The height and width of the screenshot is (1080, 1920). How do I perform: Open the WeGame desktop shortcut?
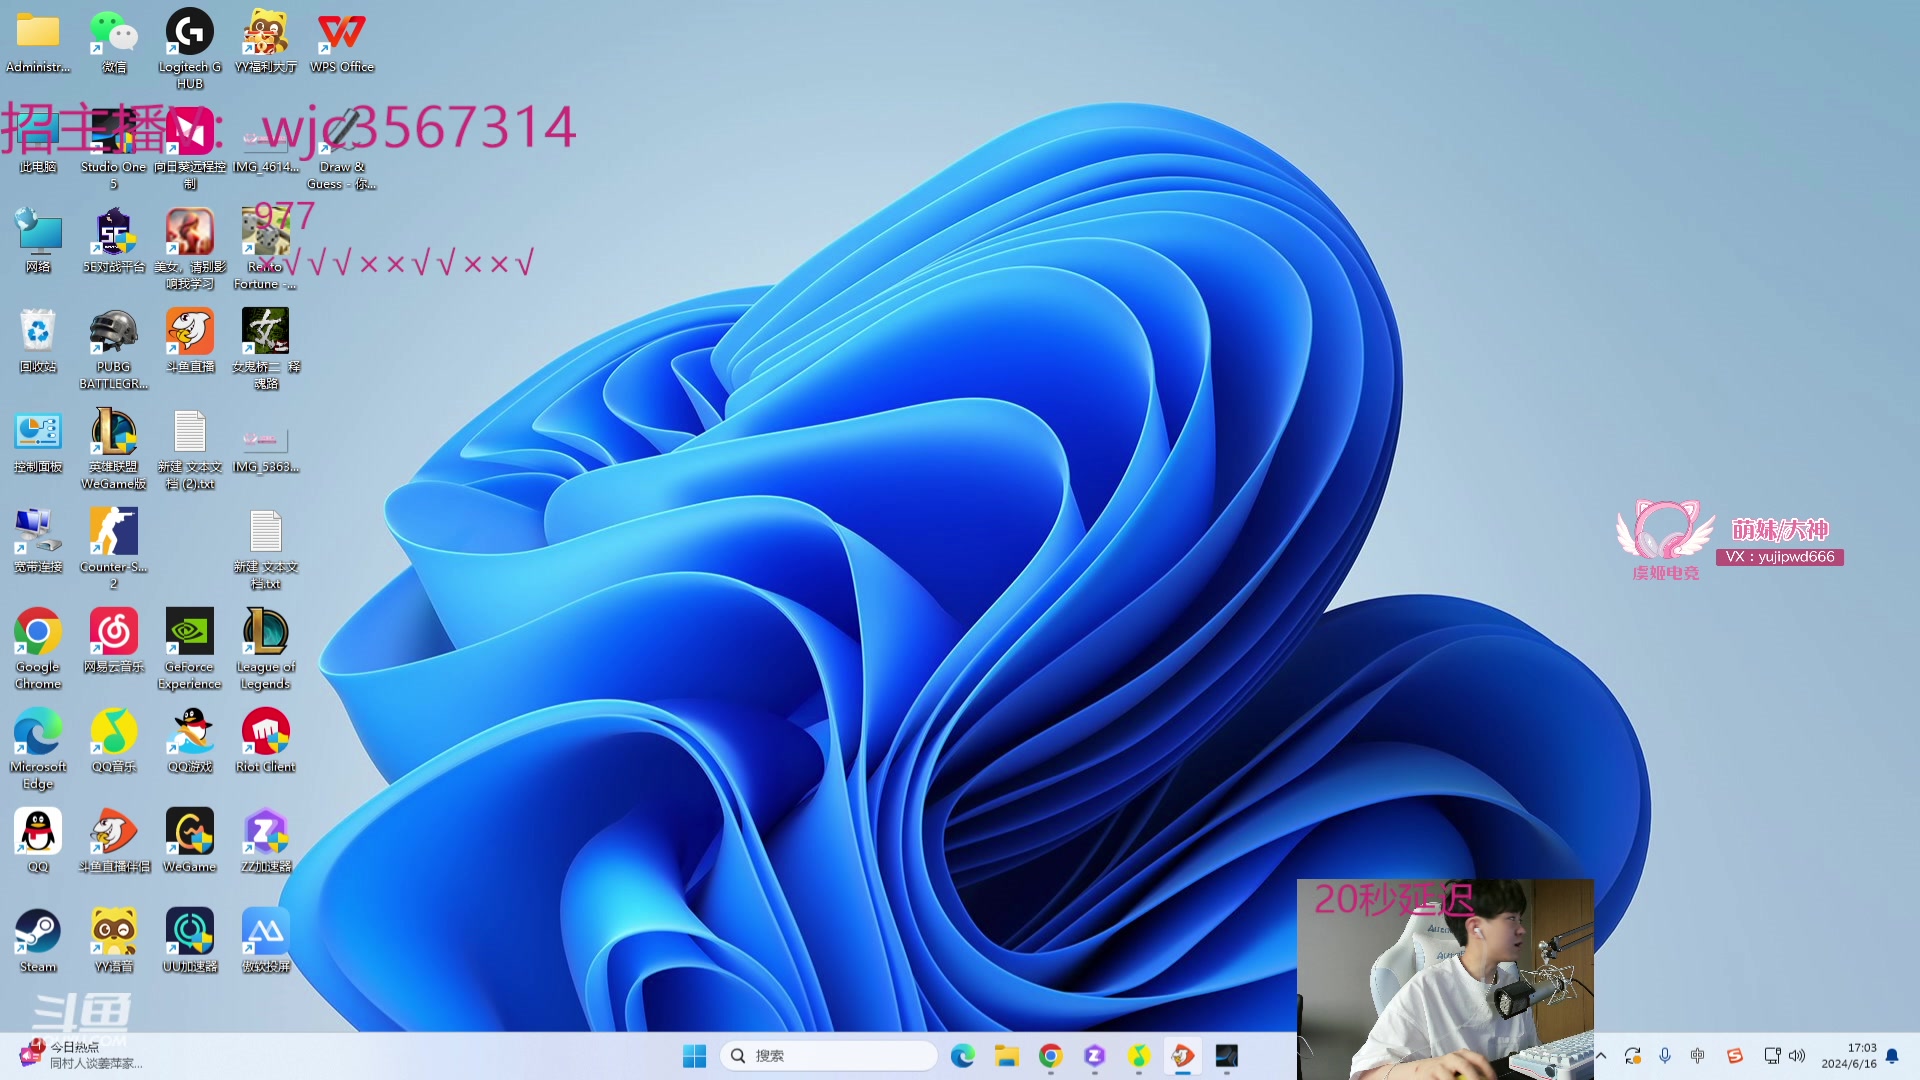(x=190, y=841)
